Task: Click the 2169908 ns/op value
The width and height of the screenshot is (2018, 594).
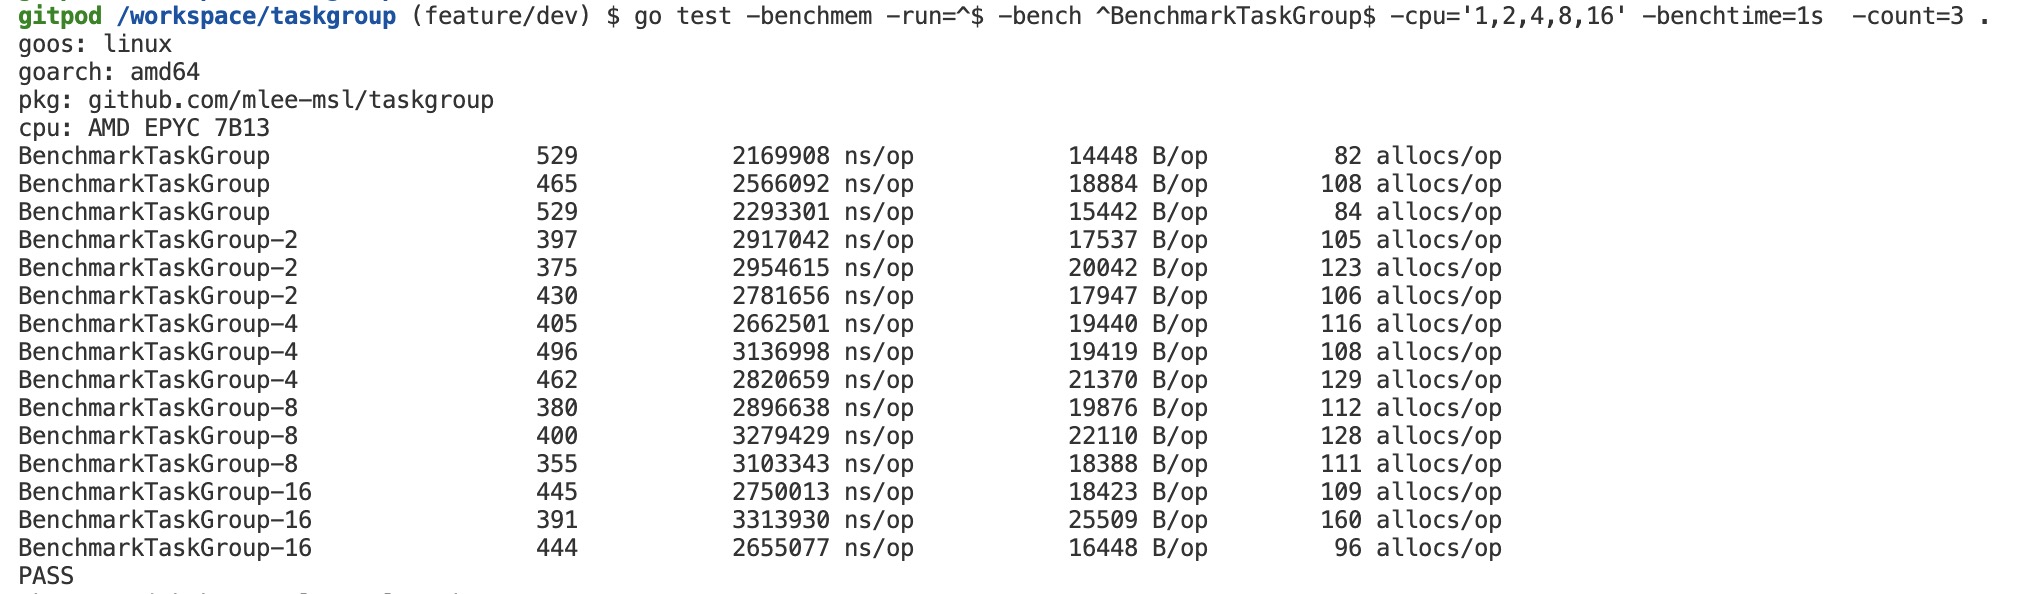Action: (x=823, y=156)
